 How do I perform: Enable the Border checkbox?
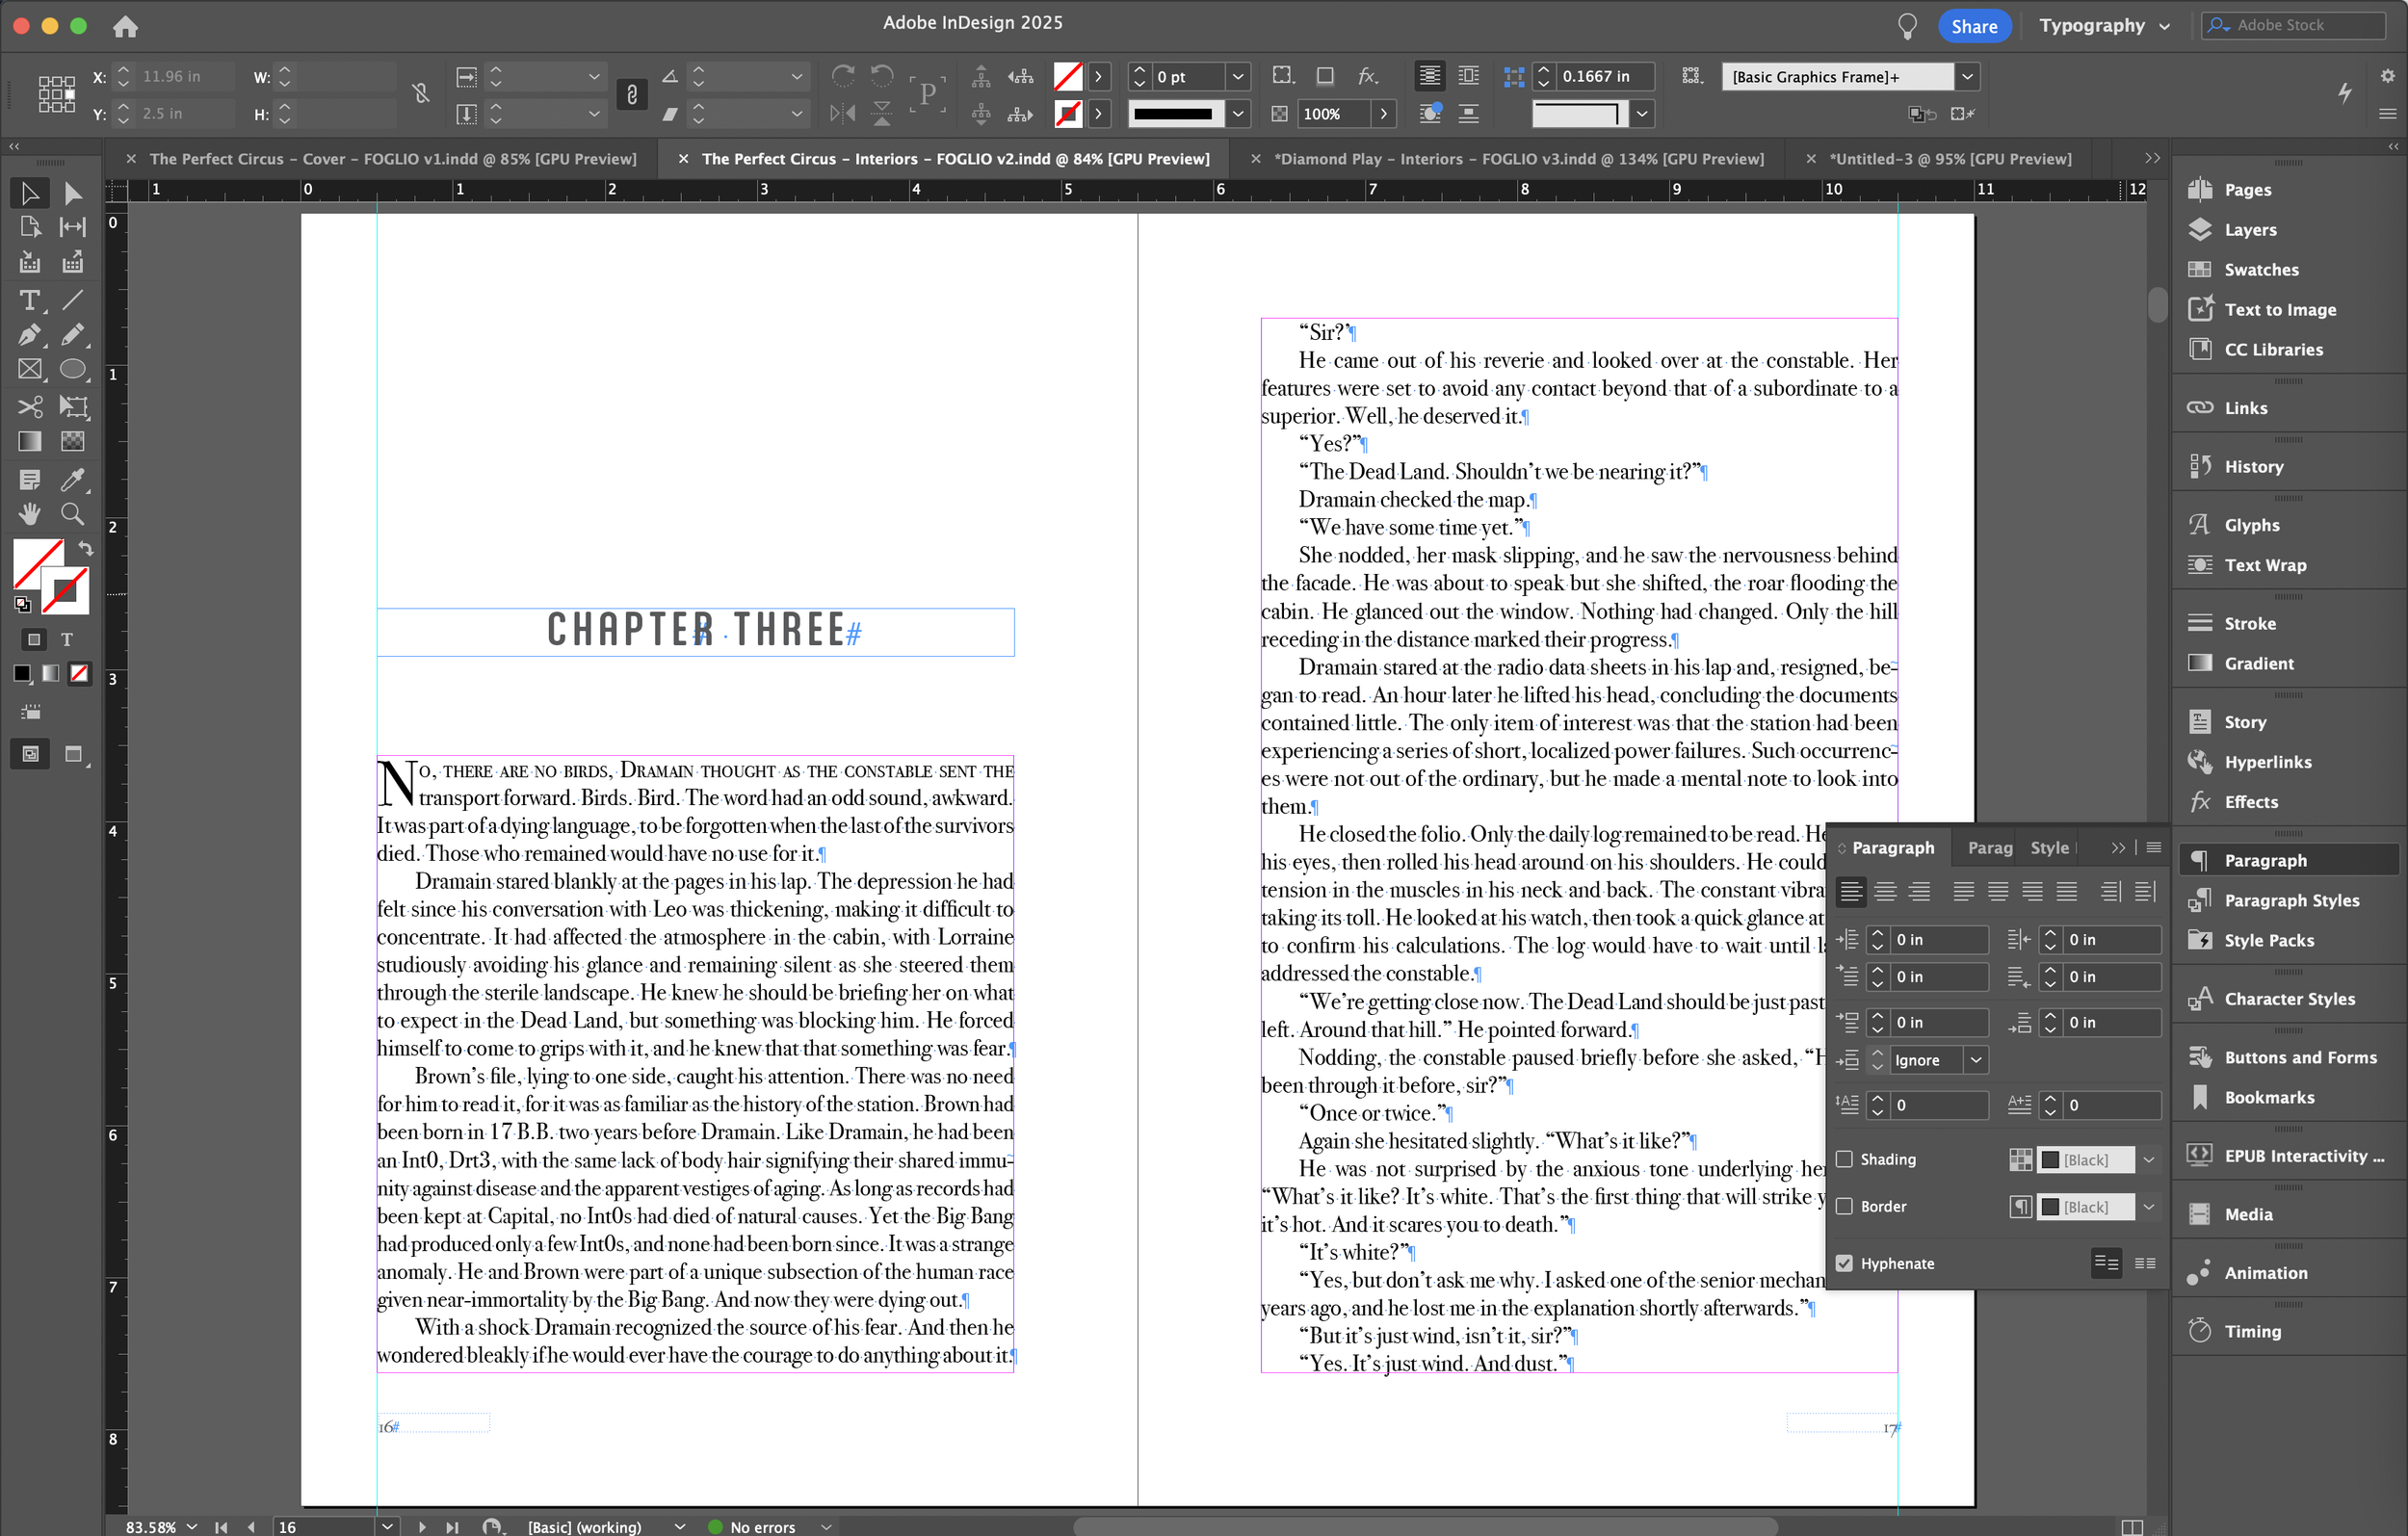click(x=1843, y=1206)
